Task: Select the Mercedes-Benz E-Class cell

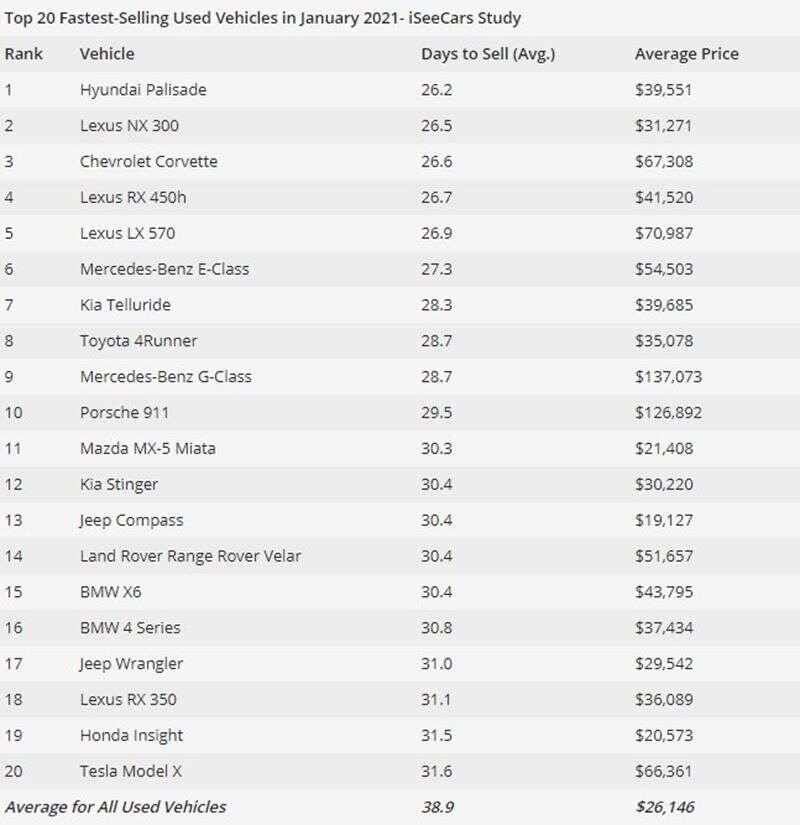Action: coord(165,269)
